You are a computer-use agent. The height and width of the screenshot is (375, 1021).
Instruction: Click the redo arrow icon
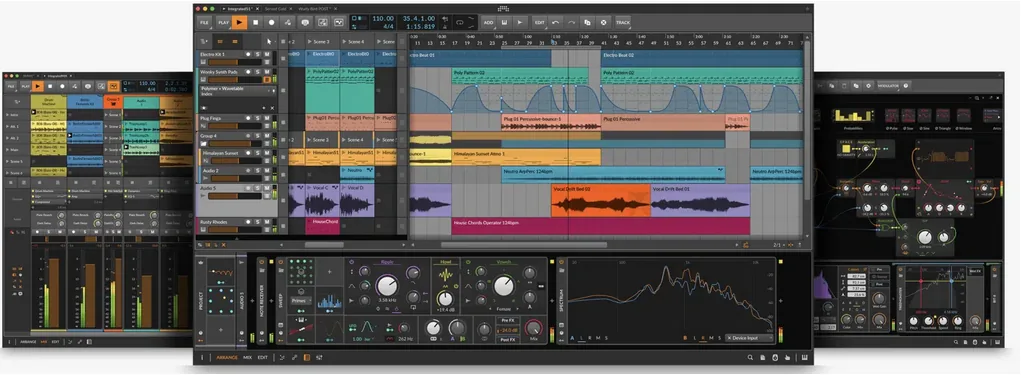pos(571,22)
